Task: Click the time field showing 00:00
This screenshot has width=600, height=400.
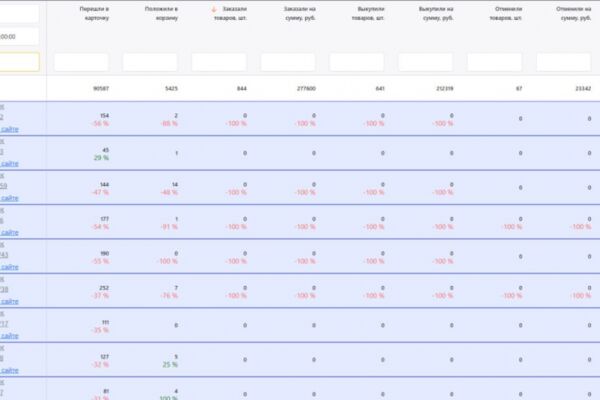Action: (19, 37)
